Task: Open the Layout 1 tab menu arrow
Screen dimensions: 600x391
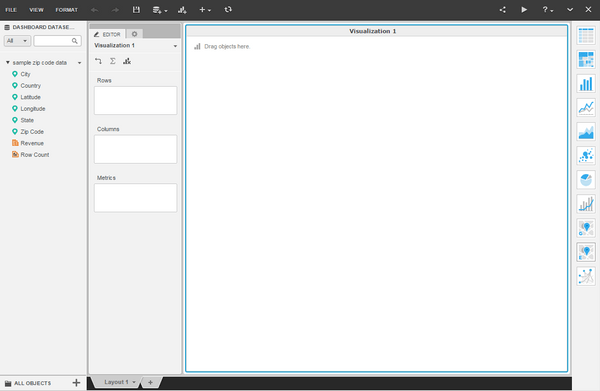Action: pos(134,382)
